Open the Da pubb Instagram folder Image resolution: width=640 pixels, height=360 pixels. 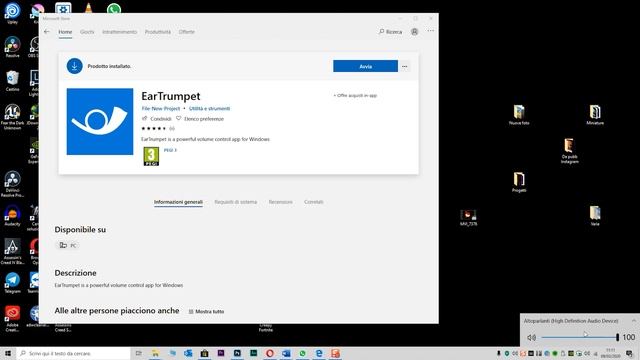click(x=569, y=151)
